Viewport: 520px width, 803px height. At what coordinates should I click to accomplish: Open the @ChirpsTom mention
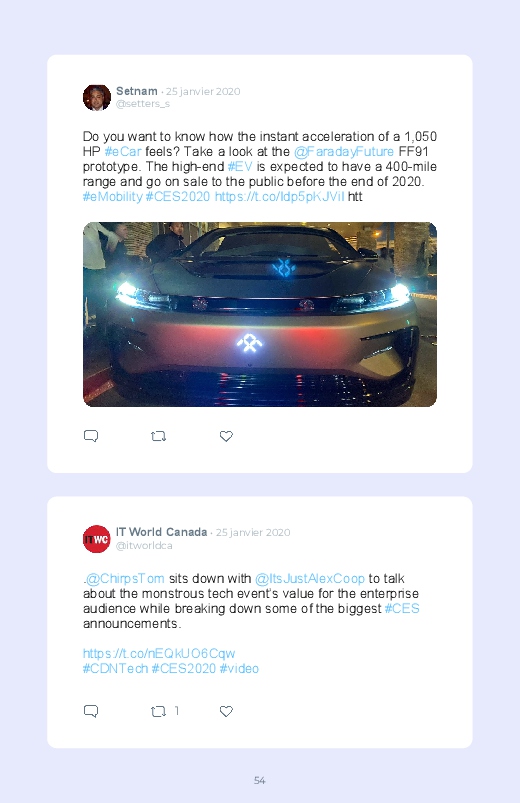(x=125, y=579)
